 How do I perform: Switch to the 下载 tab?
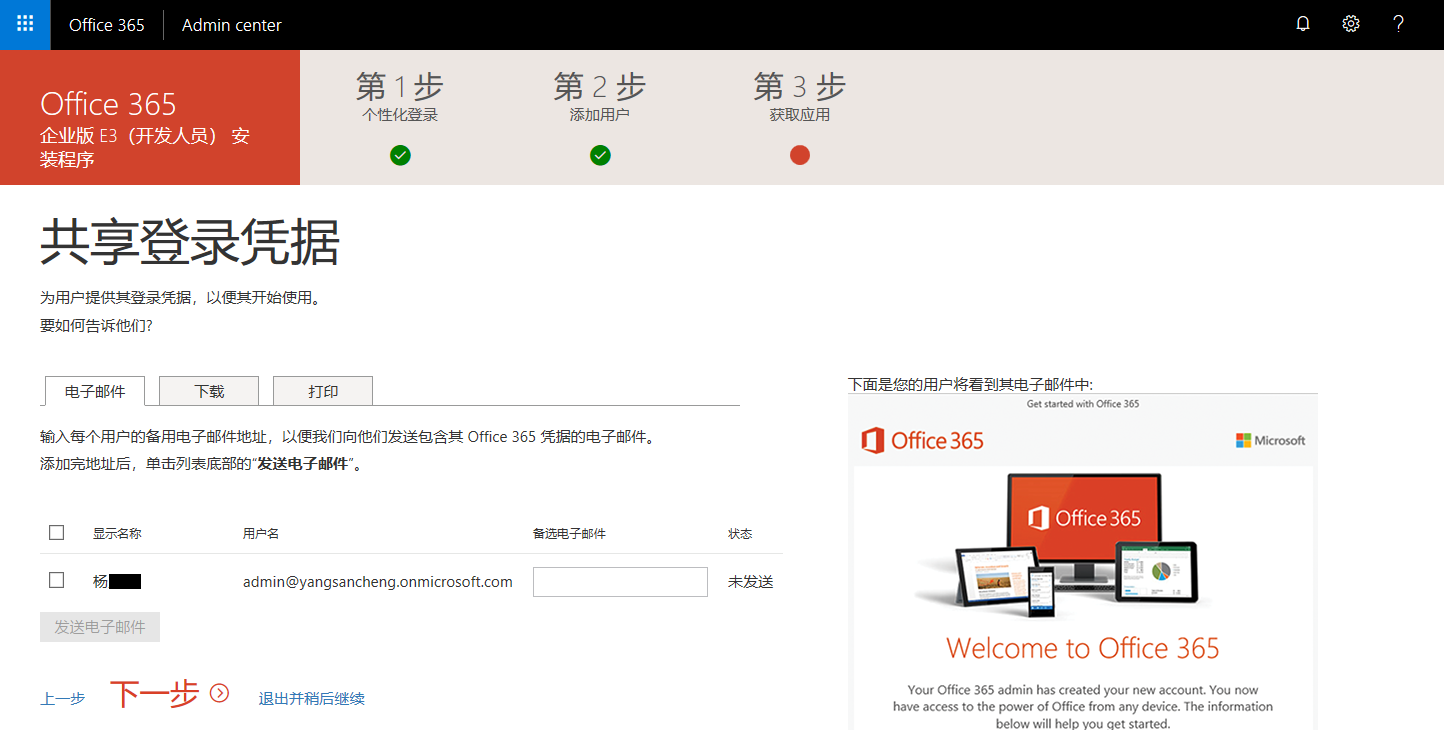point(209,391)
